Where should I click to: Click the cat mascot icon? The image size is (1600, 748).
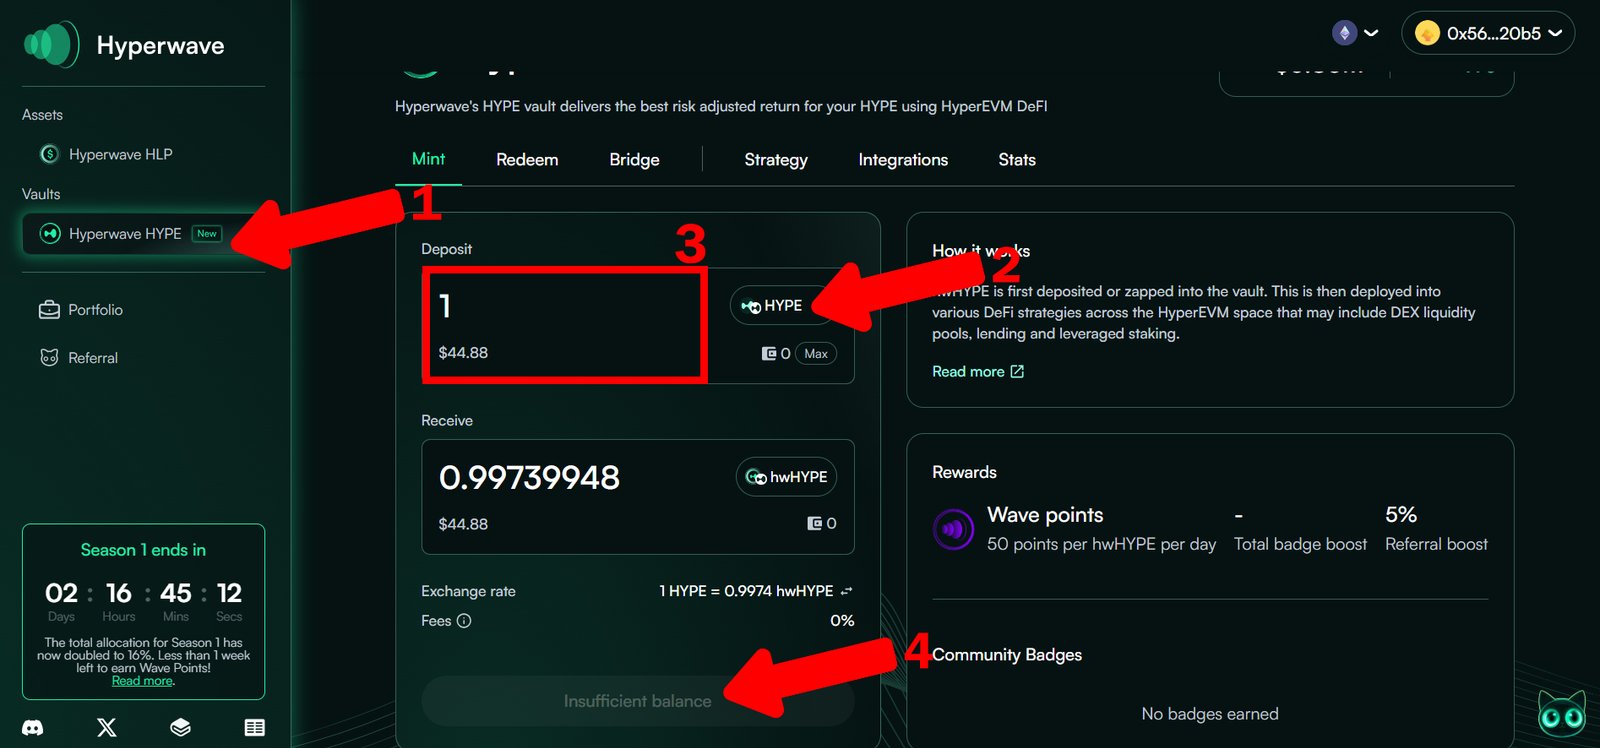1561,714
